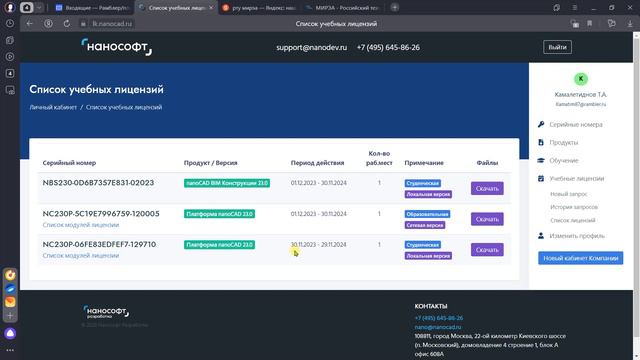The width and height of the screenshot is (640, 360).
Task: Click the Выйти logout button
Action: click(557, 47)
